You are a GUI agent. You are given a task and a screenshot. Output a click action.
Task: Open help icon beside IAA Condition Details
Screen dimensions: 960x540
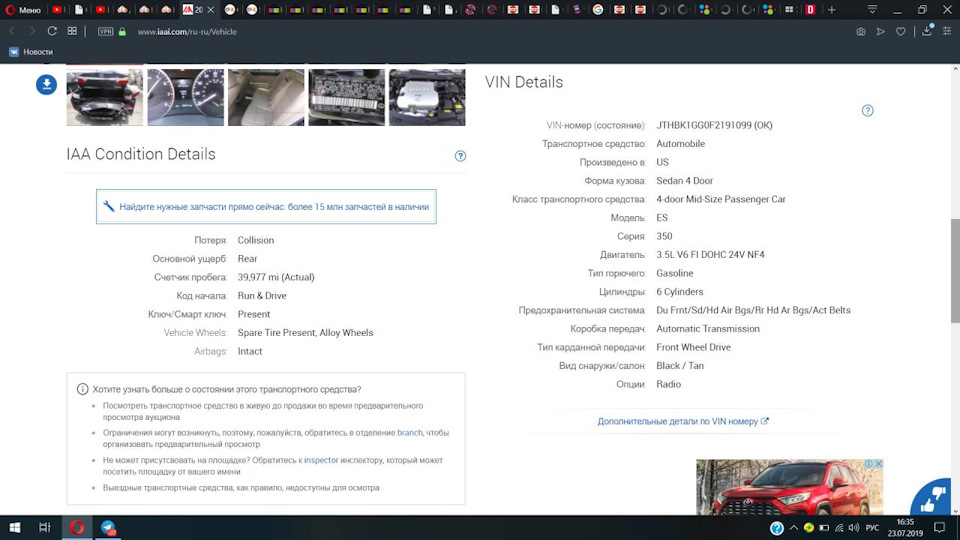click(460, 156)
